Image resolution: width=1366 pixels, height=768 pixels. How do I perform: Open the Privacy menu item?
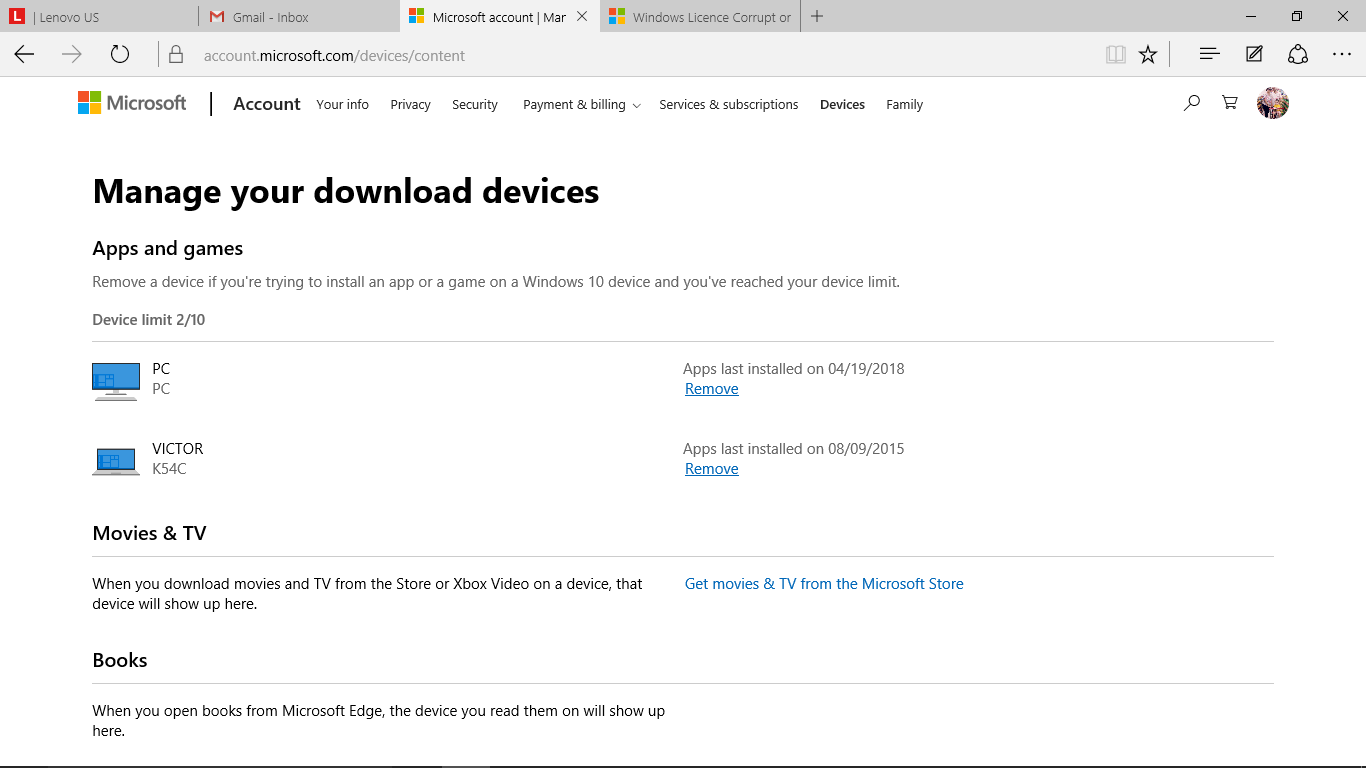coord(410,104)
